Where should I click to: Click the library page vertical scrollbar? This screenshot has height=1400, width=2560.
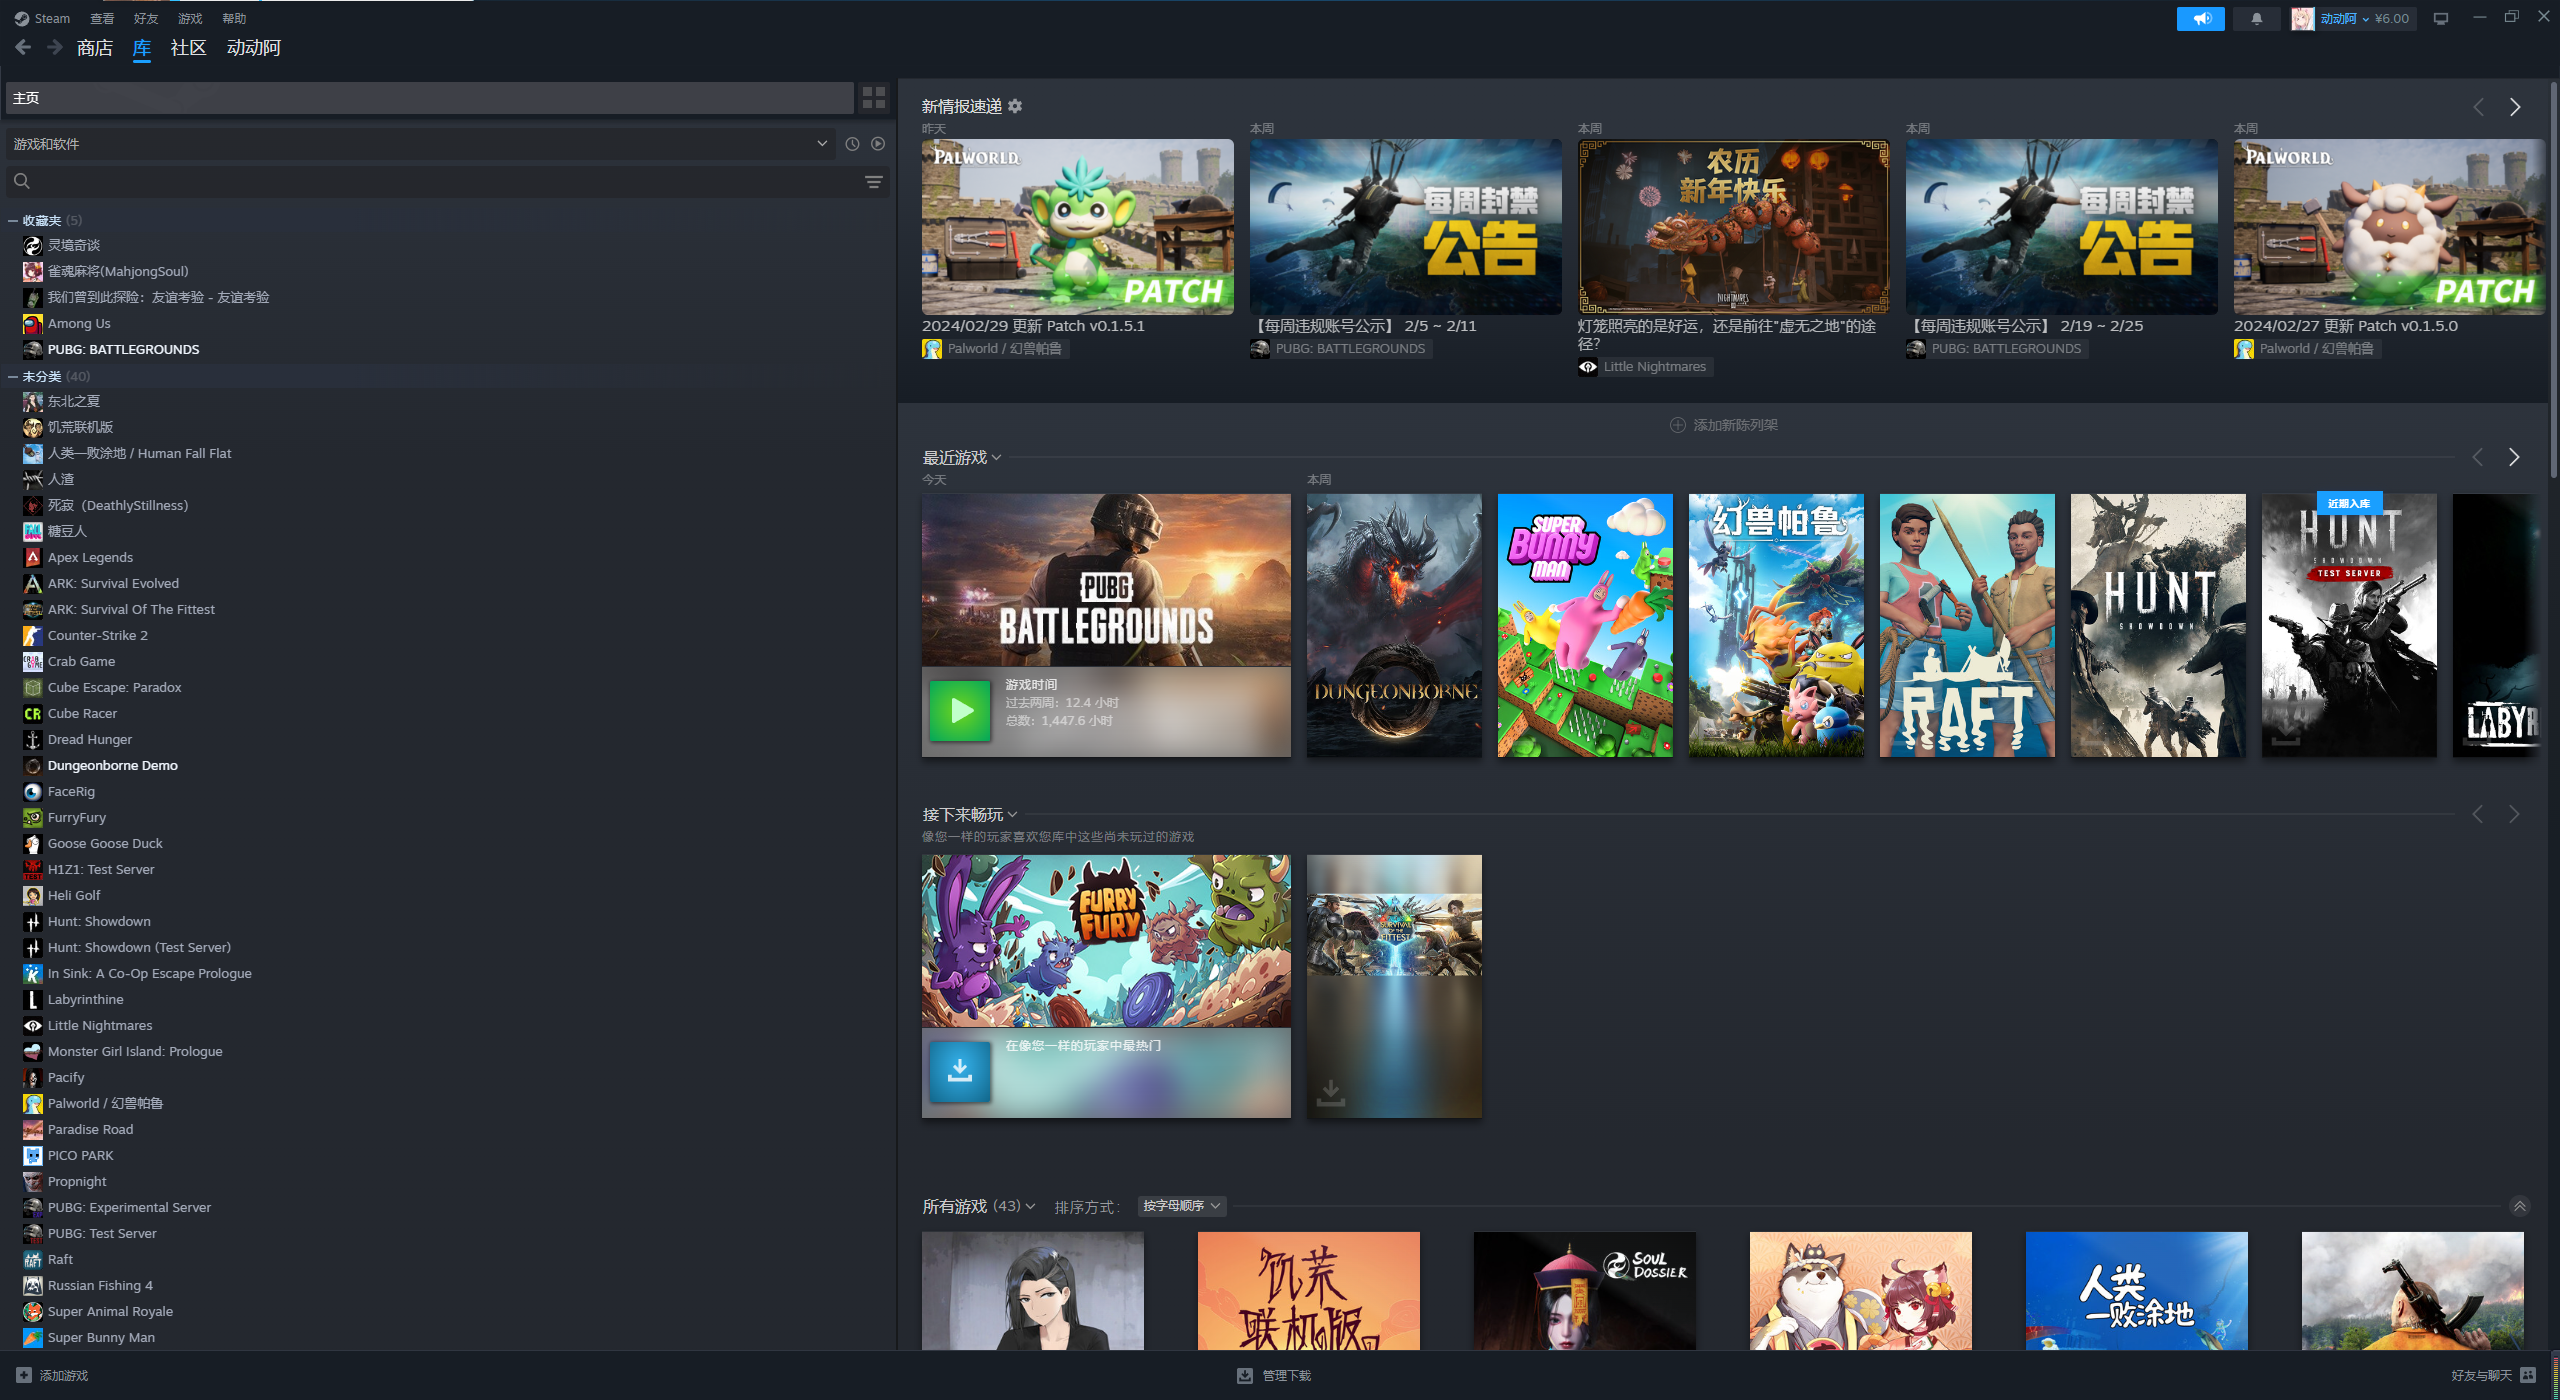pyautogui.click(x=2552, y=280)
